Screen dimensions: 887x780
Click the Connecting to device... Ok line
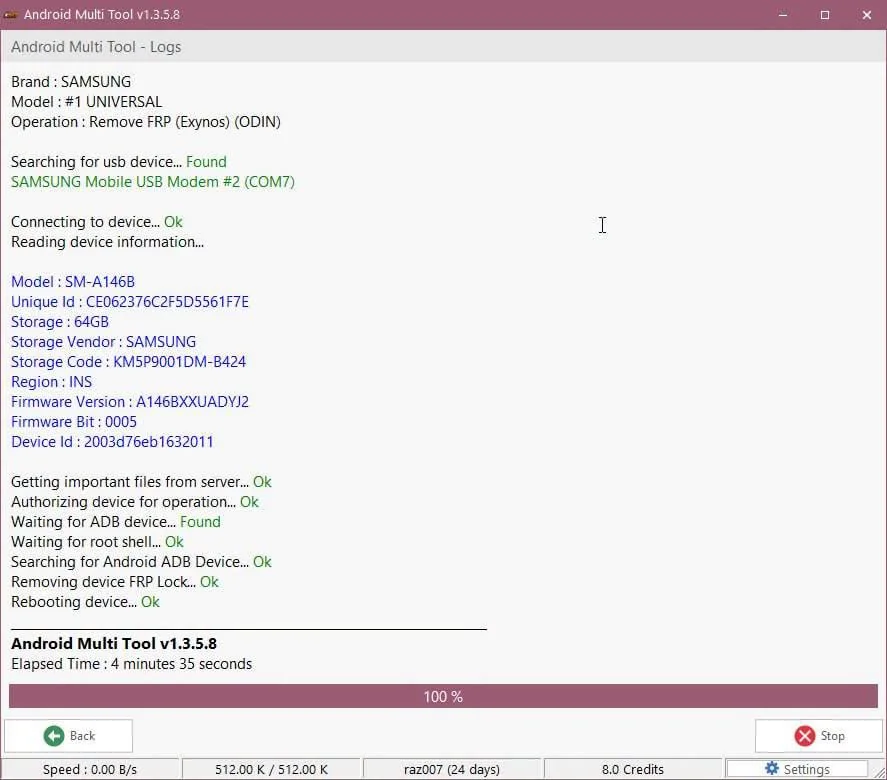tap(97, 222)
